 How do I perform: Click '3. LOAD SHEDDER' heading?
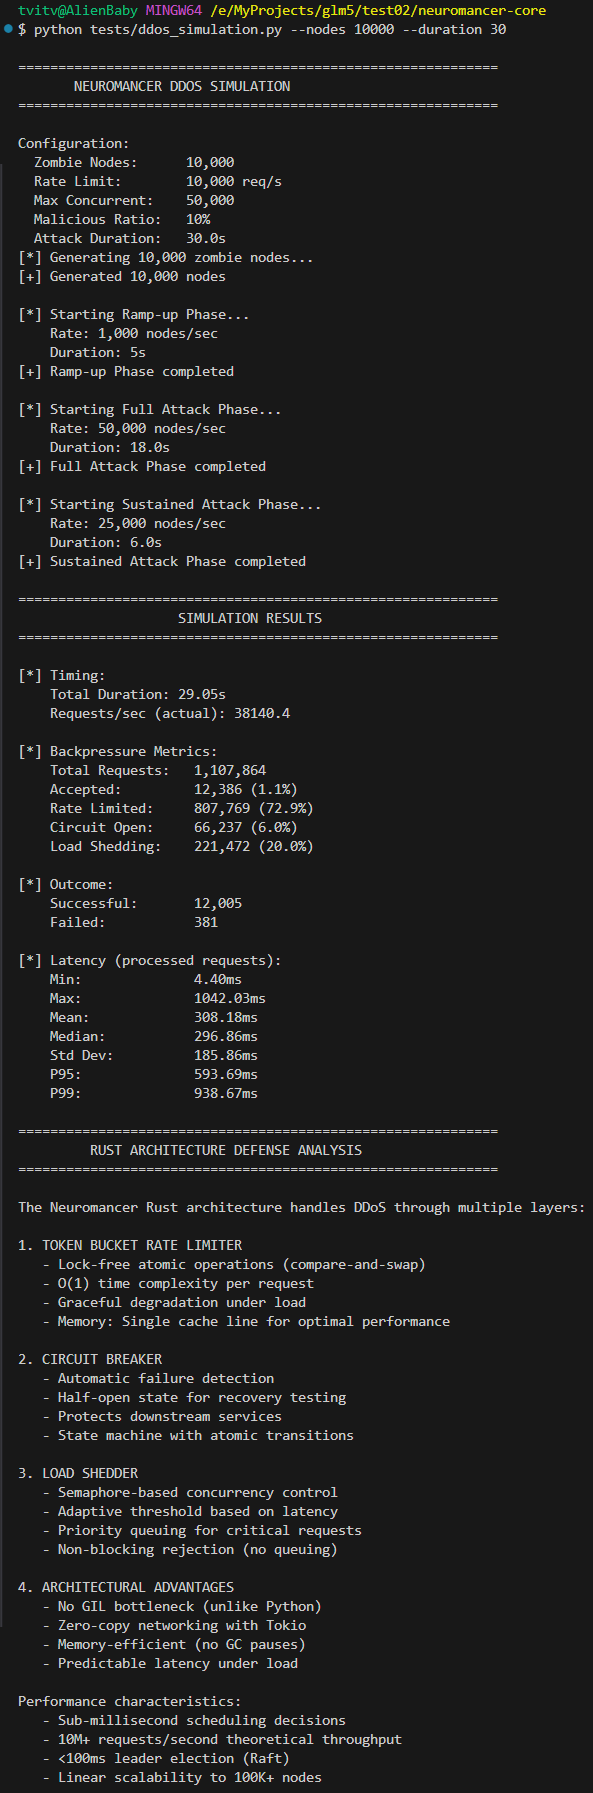(78, 1474)
